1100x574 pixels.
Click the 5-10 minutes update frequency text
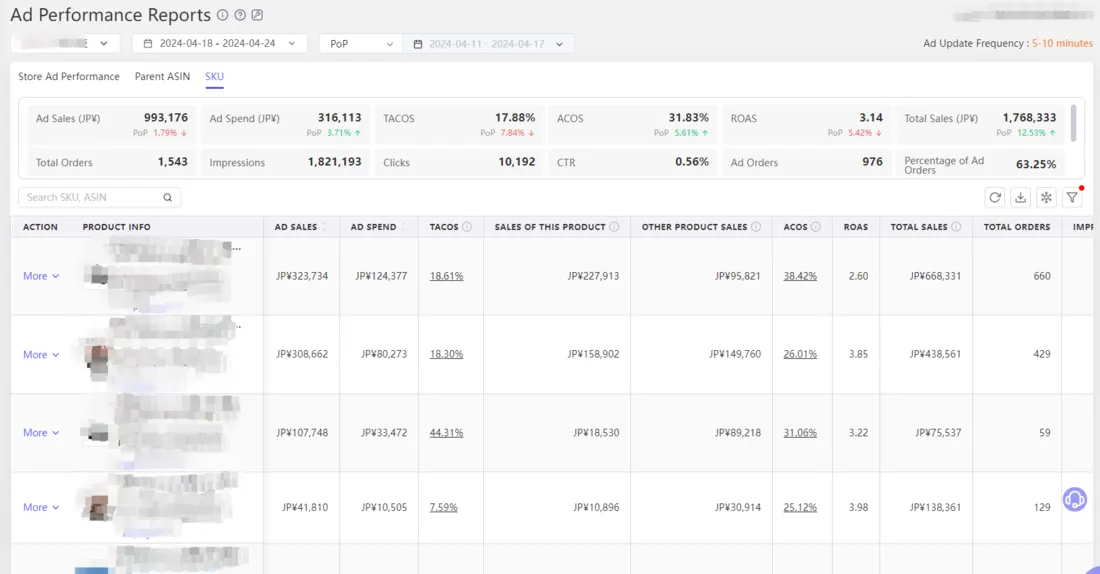(x=1062, y=44)
